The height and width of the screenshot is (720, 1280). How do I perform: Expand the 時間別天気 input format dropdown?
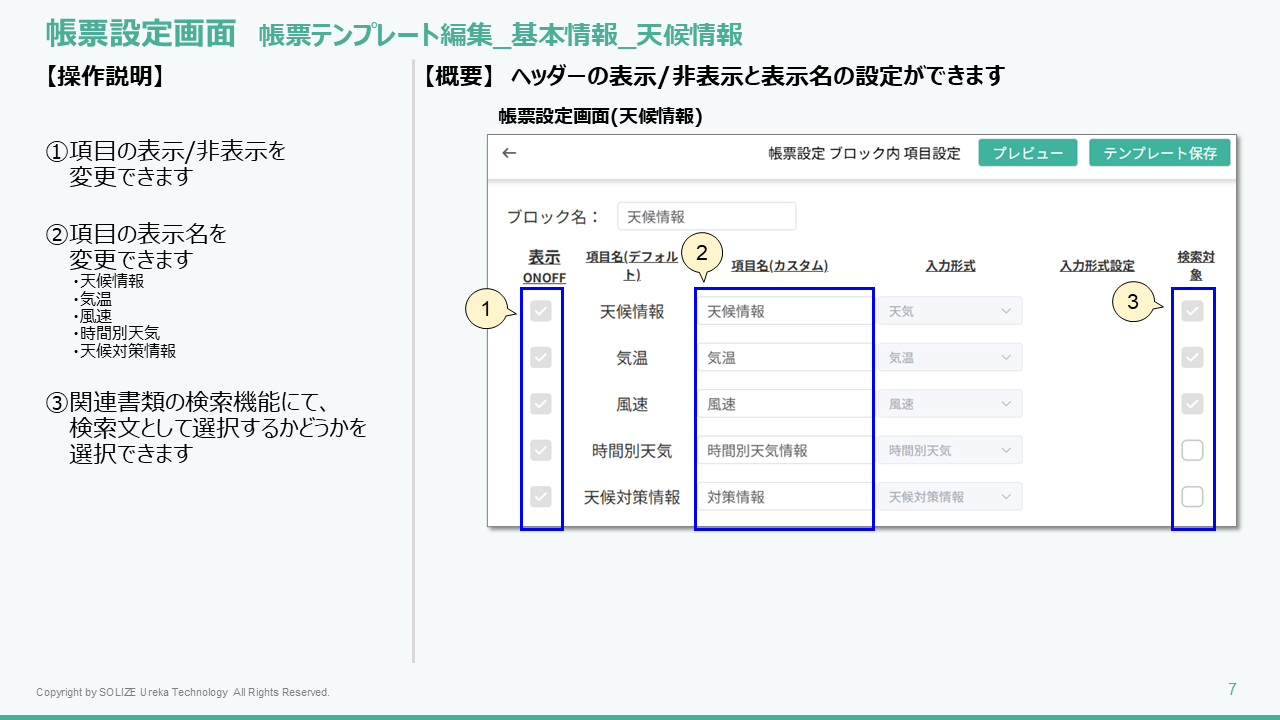pyautogui.click(x=950, y=450)
